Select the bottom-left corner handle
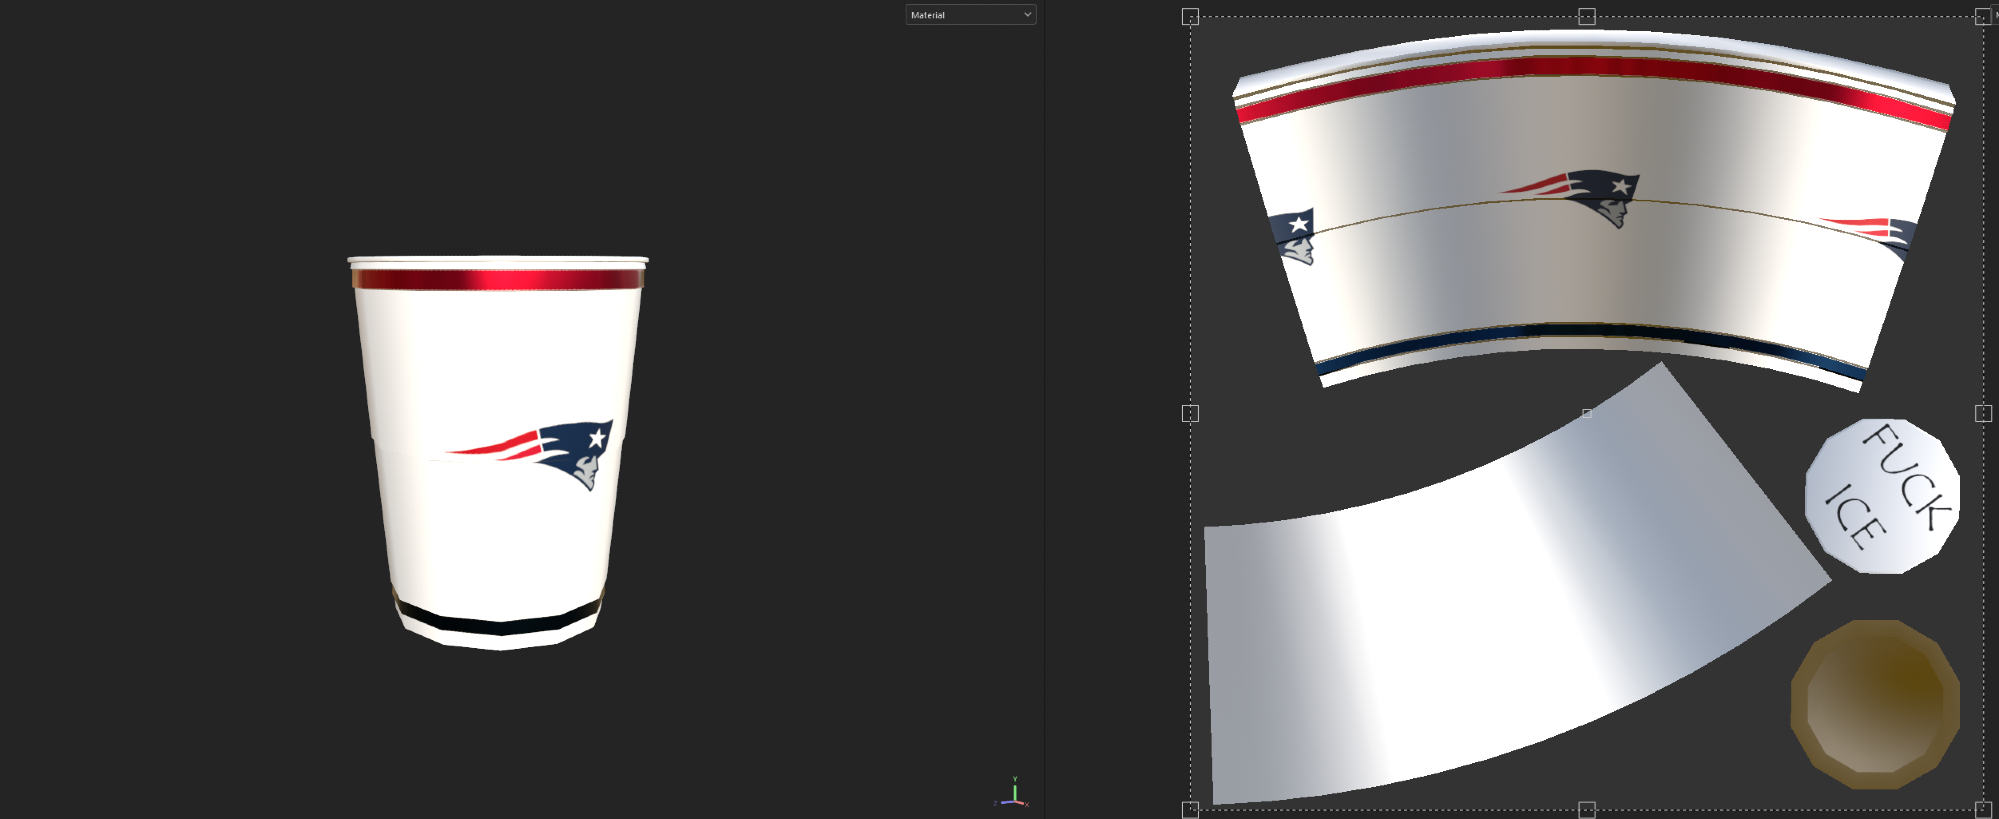 tap(1190, 809)
